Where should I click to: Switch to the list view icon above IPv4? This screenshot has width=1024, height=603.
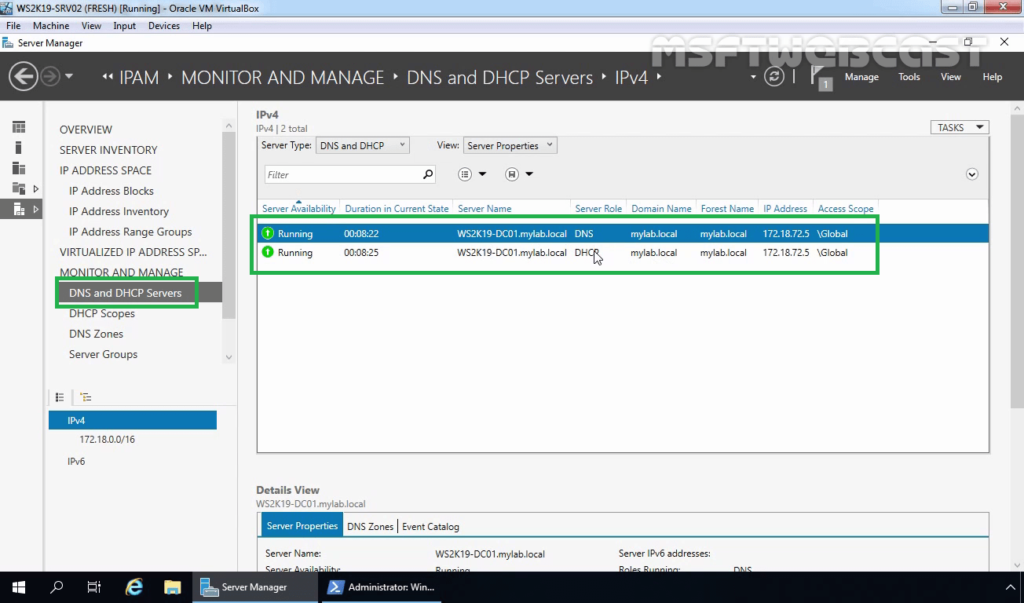[59, 397]
